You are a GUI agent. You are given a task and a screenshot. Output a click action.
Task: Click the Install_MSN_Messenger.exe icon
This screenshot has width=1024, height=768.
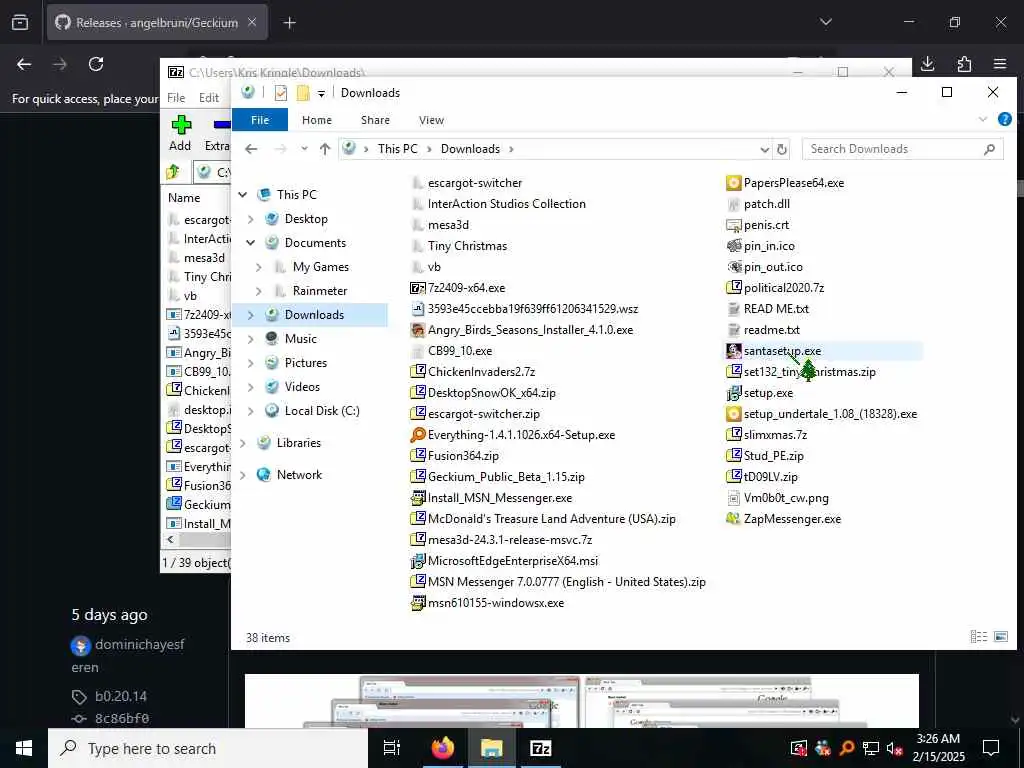tap(418, 498)
